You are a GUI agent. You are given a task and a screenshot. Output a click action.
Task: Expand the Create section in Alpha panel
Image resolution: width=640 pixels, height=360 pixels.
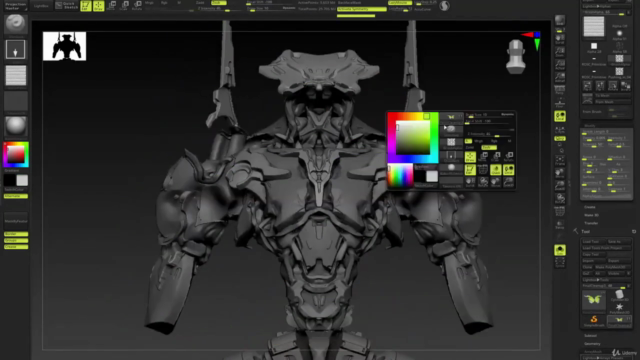[x=590, y=207]
